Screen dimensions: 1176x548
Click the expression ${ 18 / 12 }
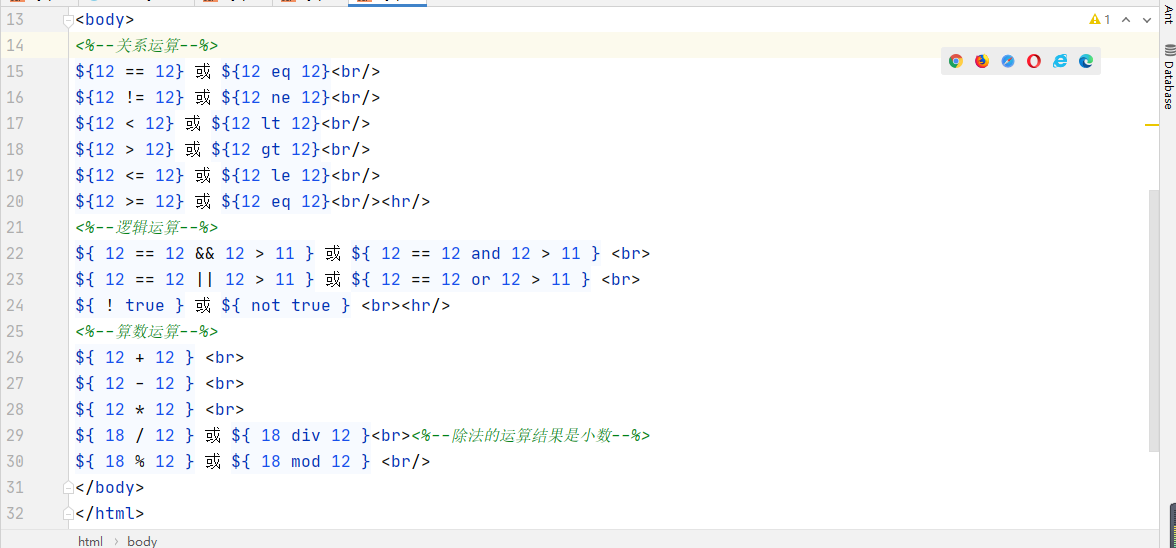[135, 436]
